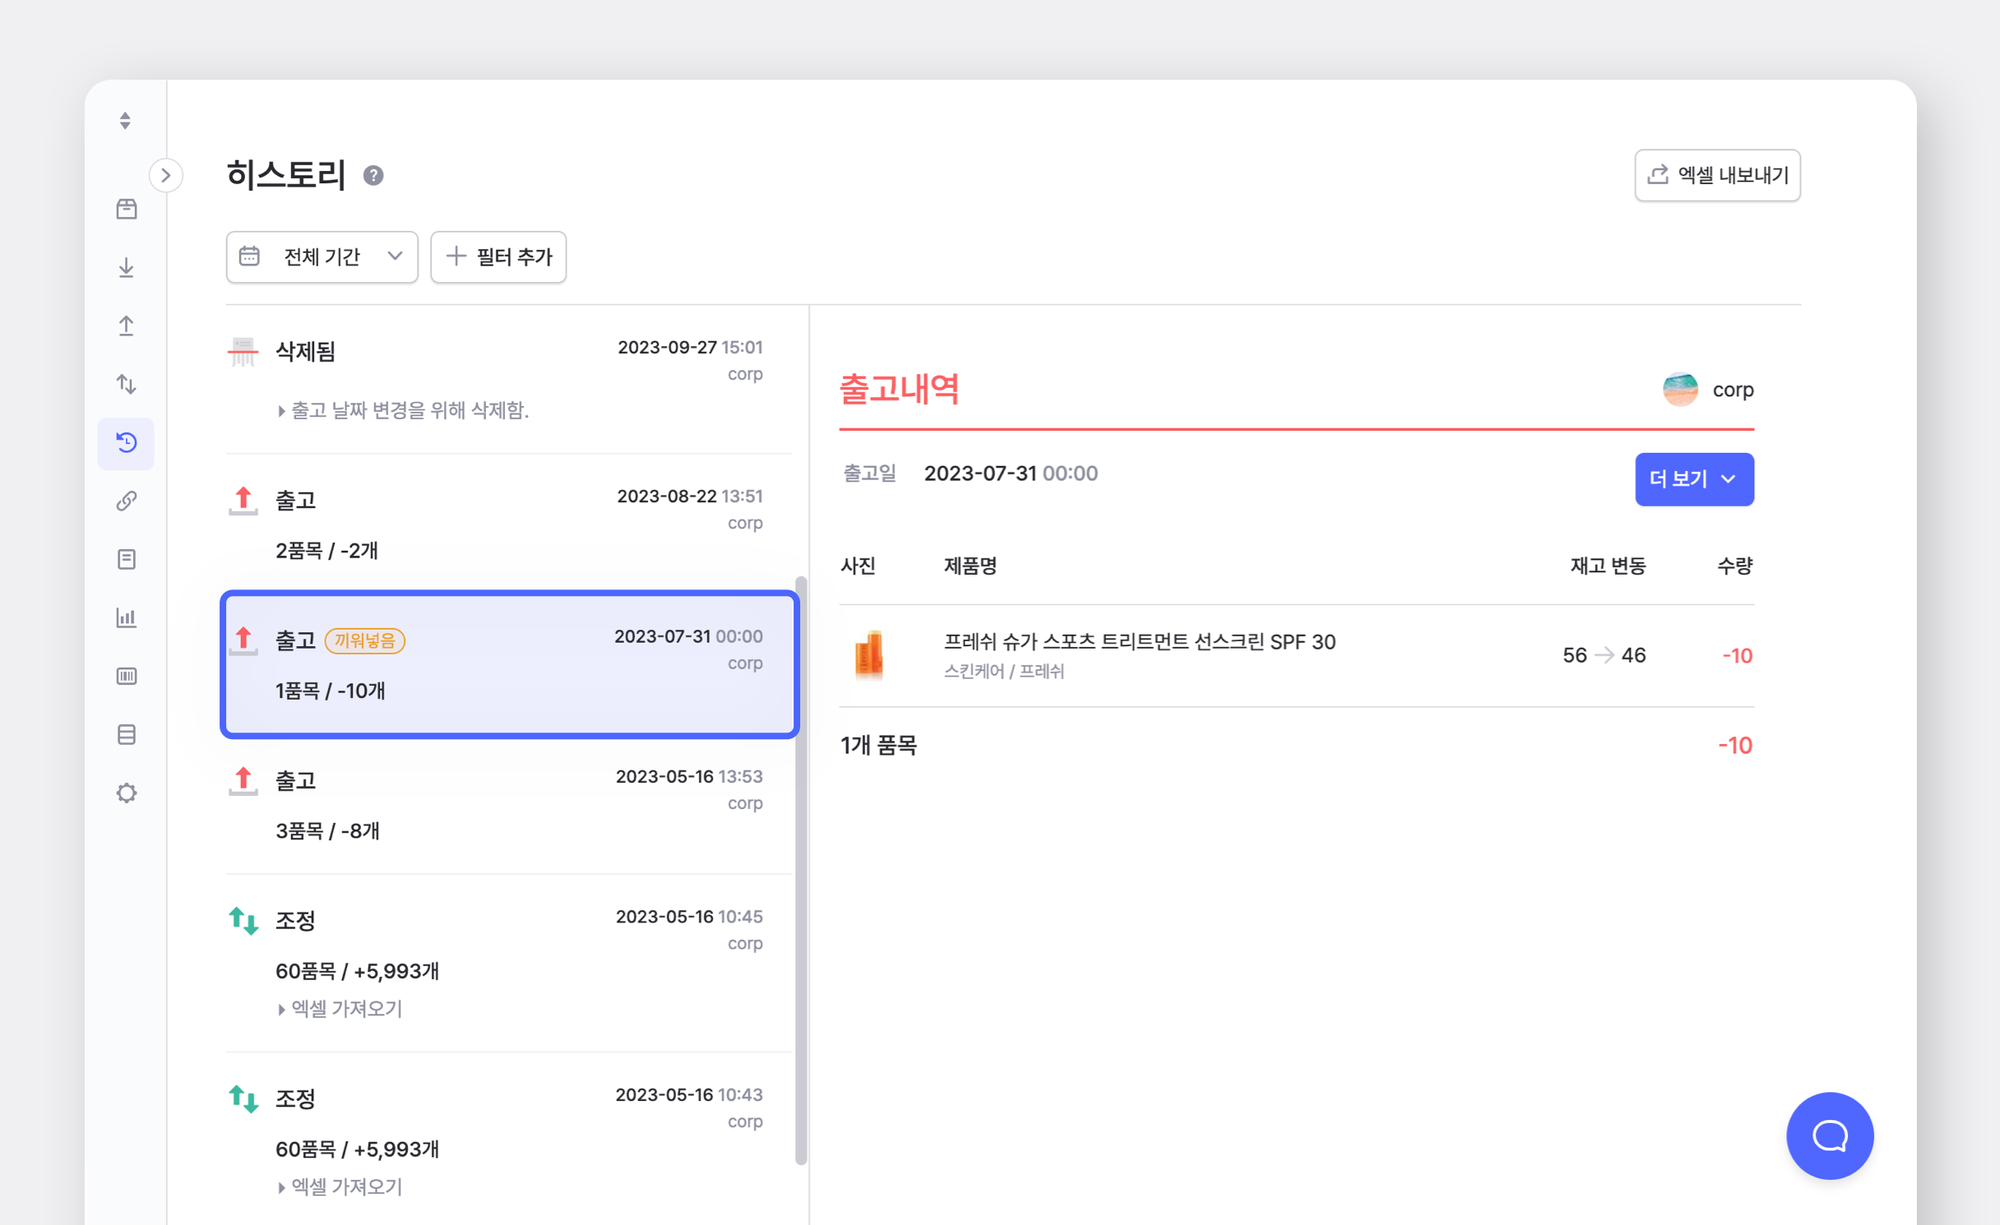The height and width of the screenshot is (1225, 2000).
Task: Select the 출고 entry with 1품목 / -10개
Action: (509, 665)
